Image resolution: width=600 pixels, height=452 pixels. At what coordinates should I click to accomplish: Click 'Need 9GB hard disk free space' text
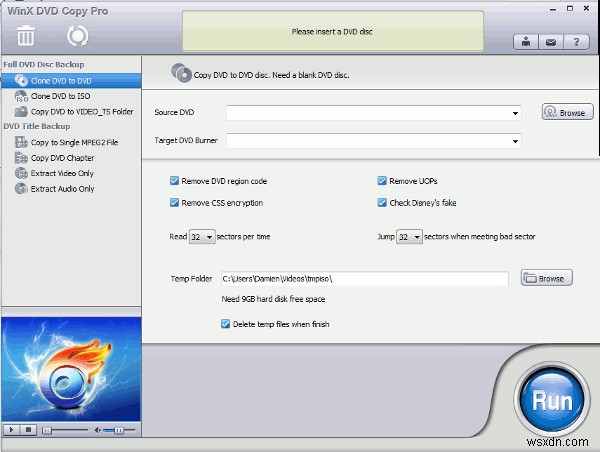(273, 299)
